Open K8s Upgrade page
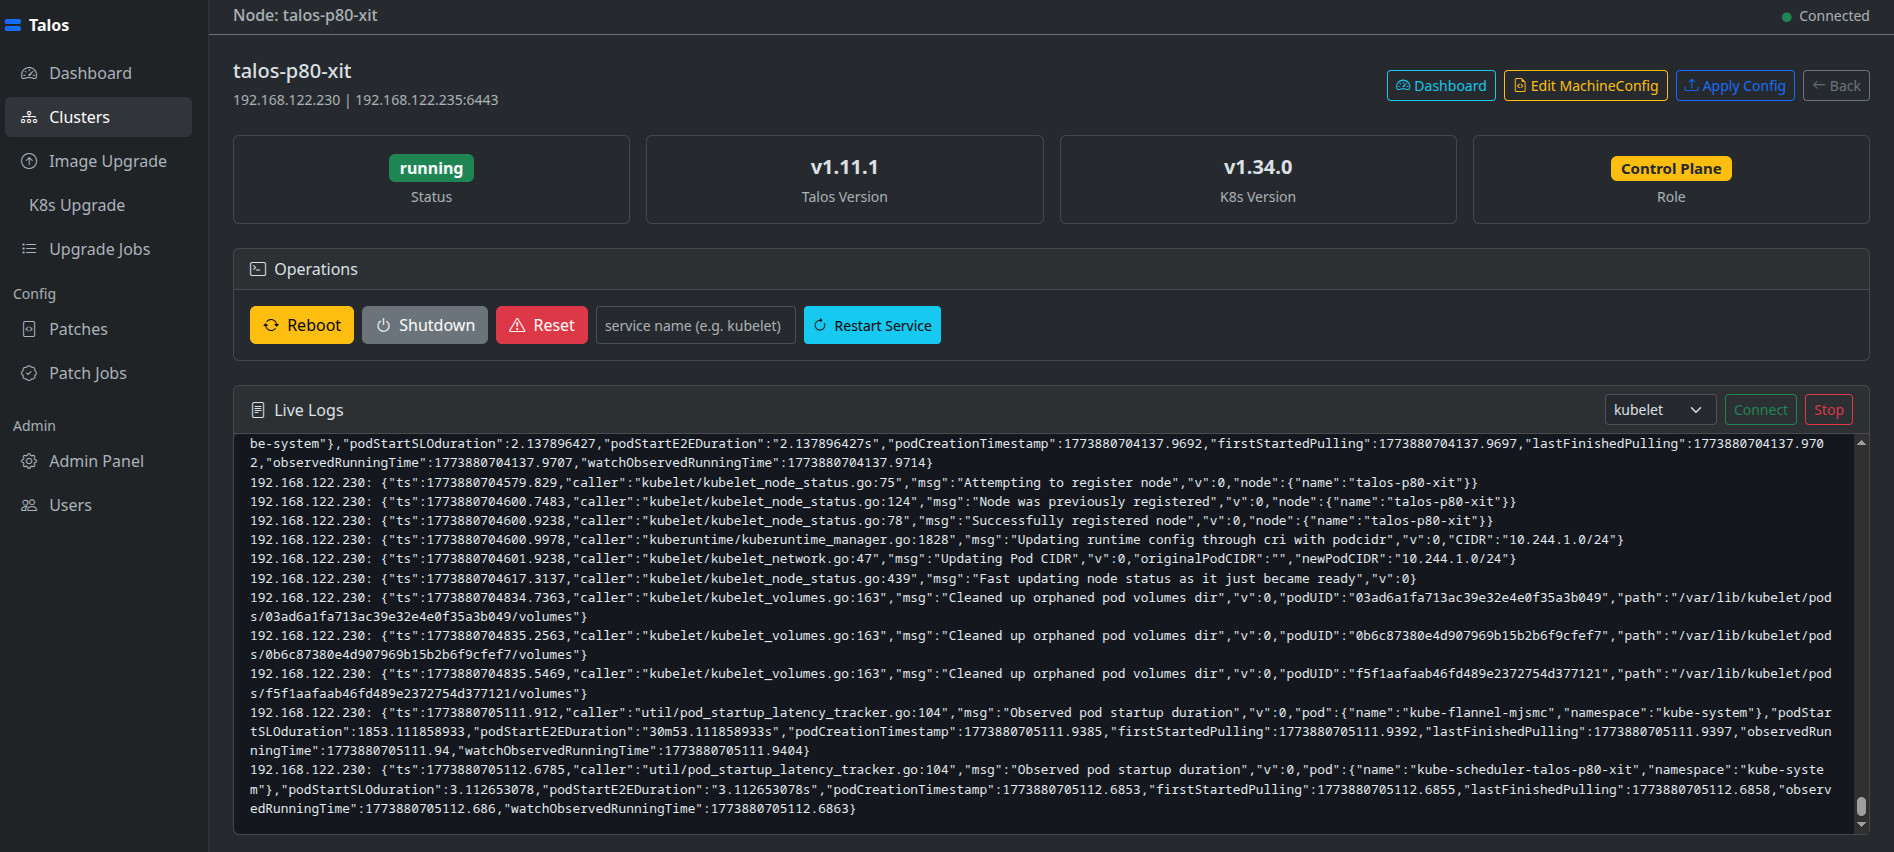 coord(98,205)
